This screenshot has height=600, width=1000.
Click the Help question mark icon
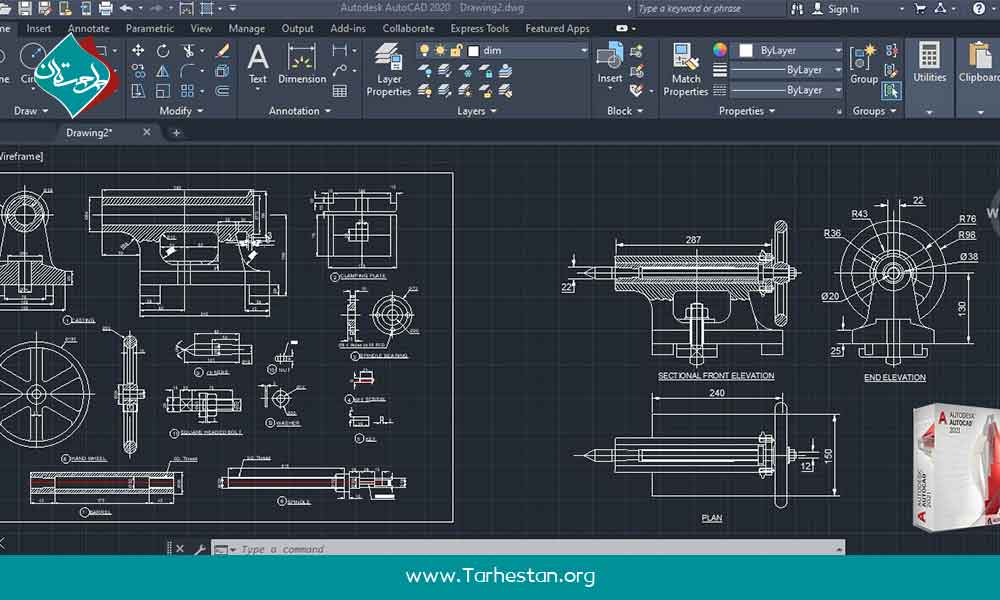point(979,8)
